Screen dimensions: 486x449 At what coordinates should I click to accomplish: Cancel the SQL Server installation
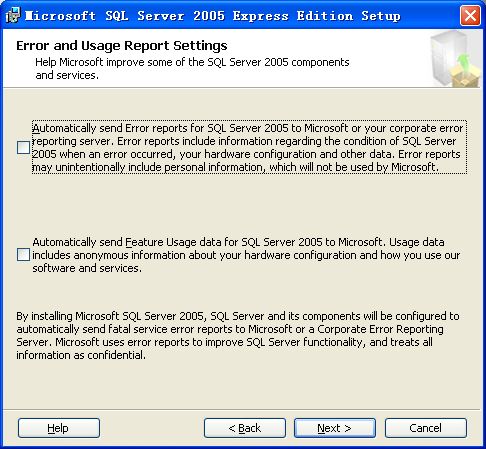tap(426, 428)
